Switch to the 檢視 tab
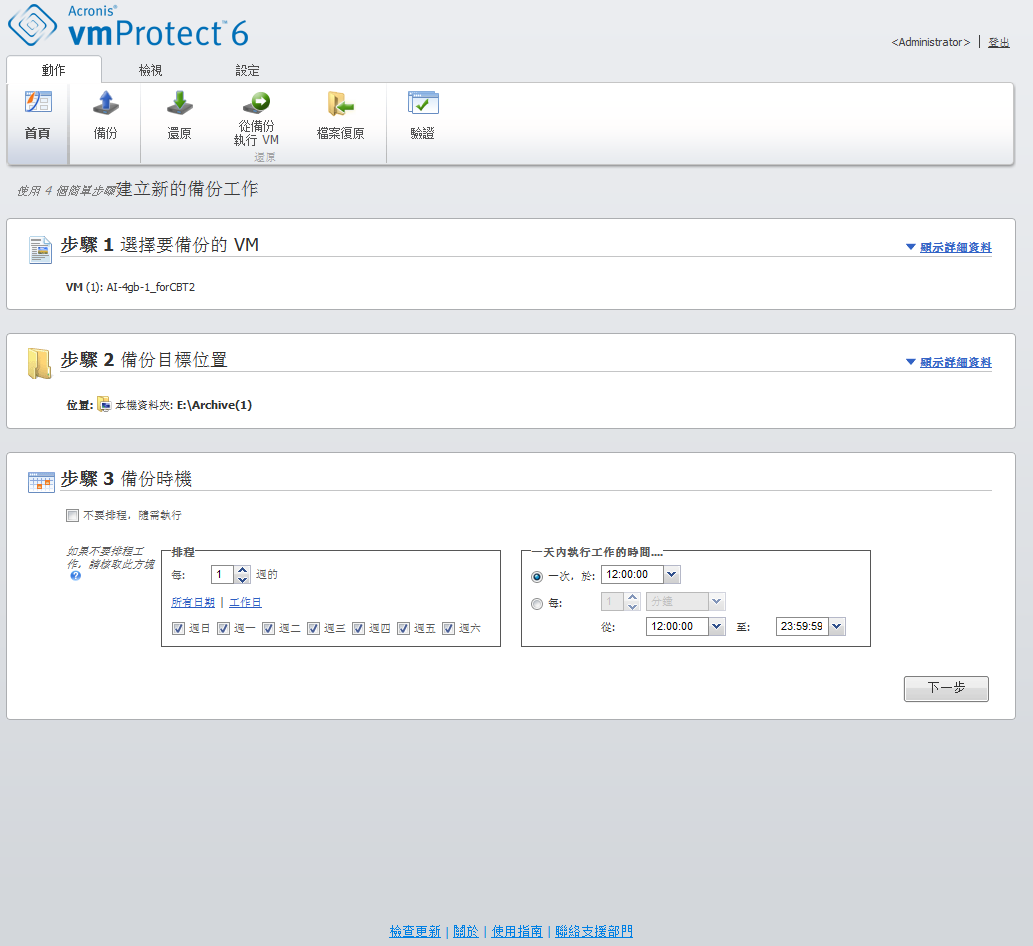Screen dimensions: 1033x946 pyautogui.click(x=150, y=71)
